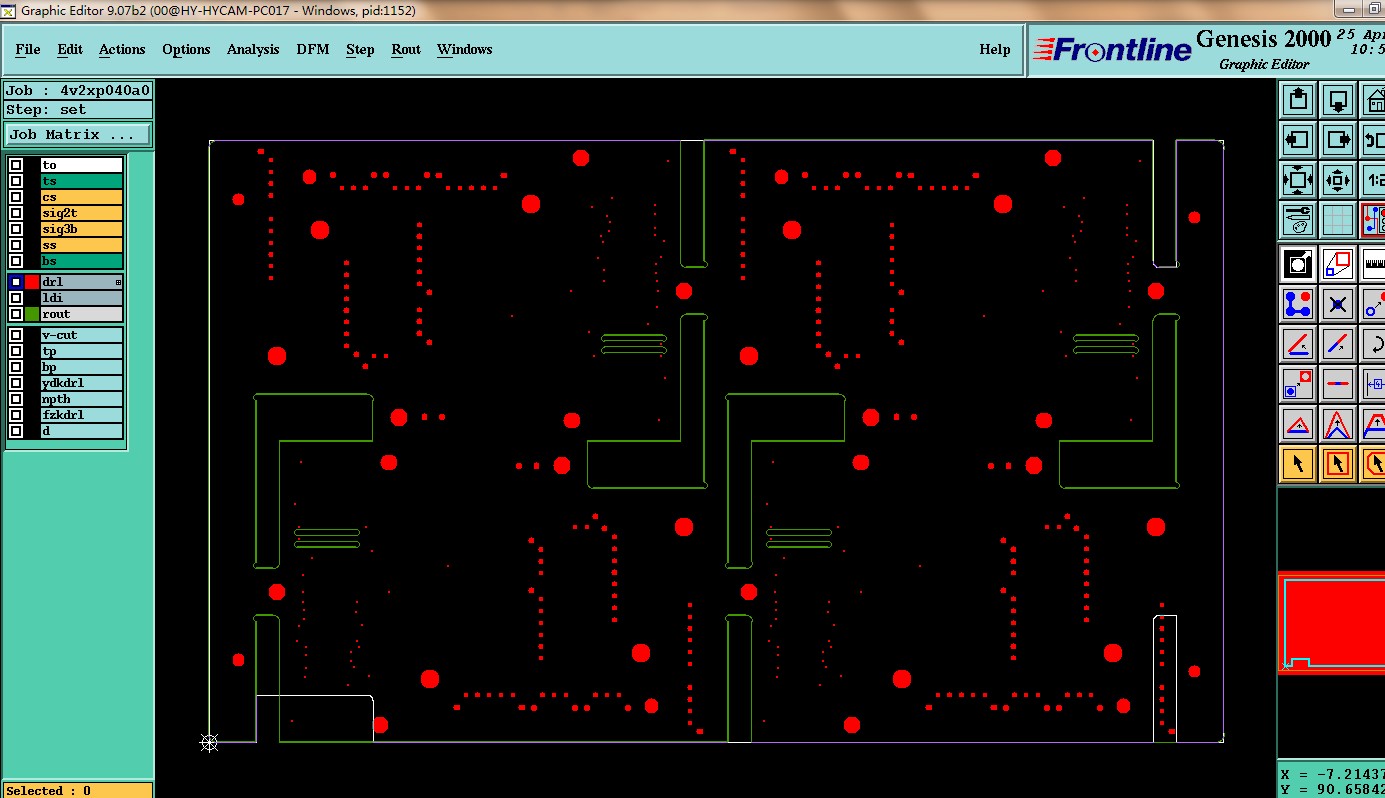Select the drl layer name

pos(81,282)
